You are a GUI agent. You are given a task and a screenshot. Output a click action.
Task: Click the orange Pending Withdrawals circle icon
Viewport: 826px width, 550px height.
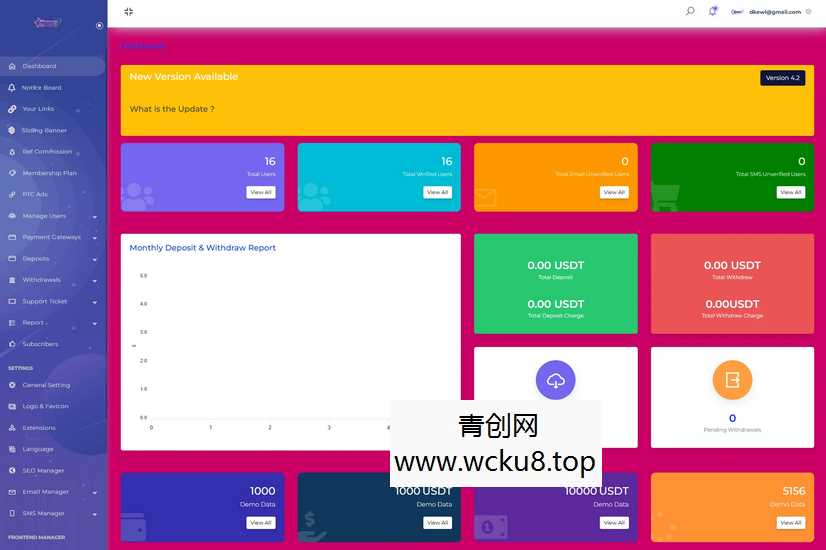[732, 380]
